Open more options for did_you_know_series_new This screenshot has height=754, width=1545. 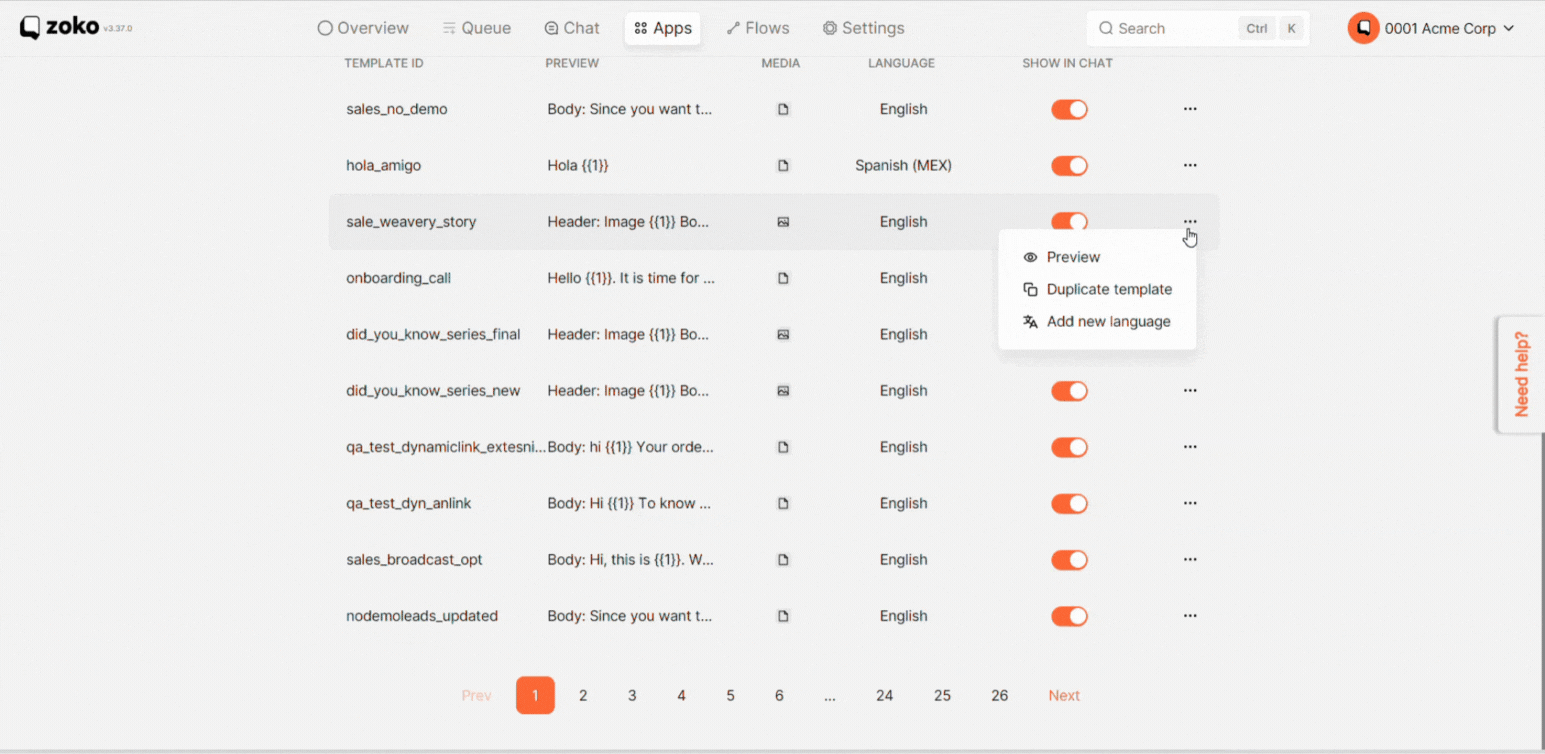click(1190, 390)
